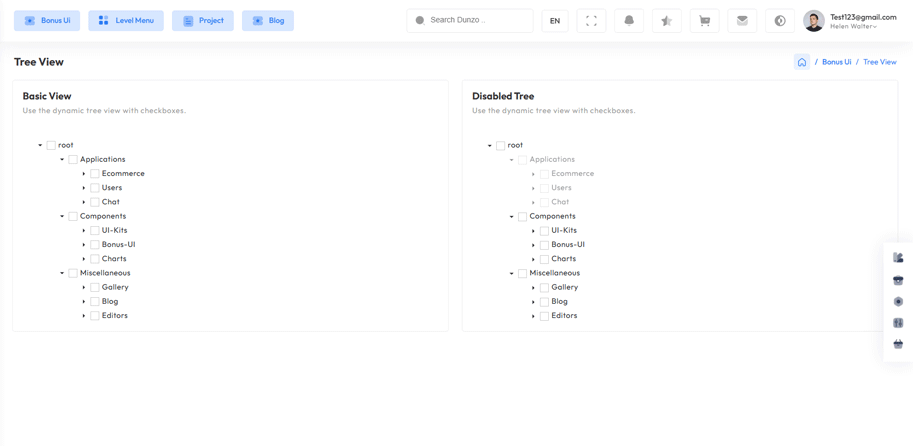Click the Search Dunzo input field
Screen dimensions: 913x446
click(475, 20)
